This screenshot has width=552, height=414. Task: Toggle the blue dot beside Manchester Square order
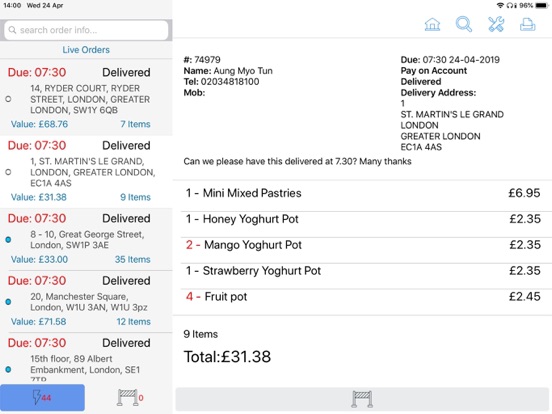8,302
